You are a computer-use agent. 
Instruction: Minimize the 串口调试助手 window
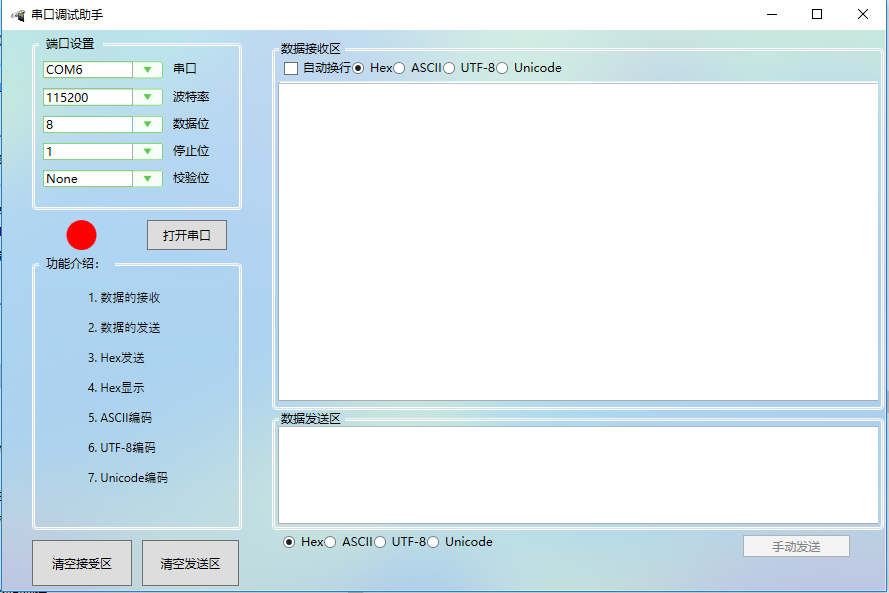click(772, 14)
